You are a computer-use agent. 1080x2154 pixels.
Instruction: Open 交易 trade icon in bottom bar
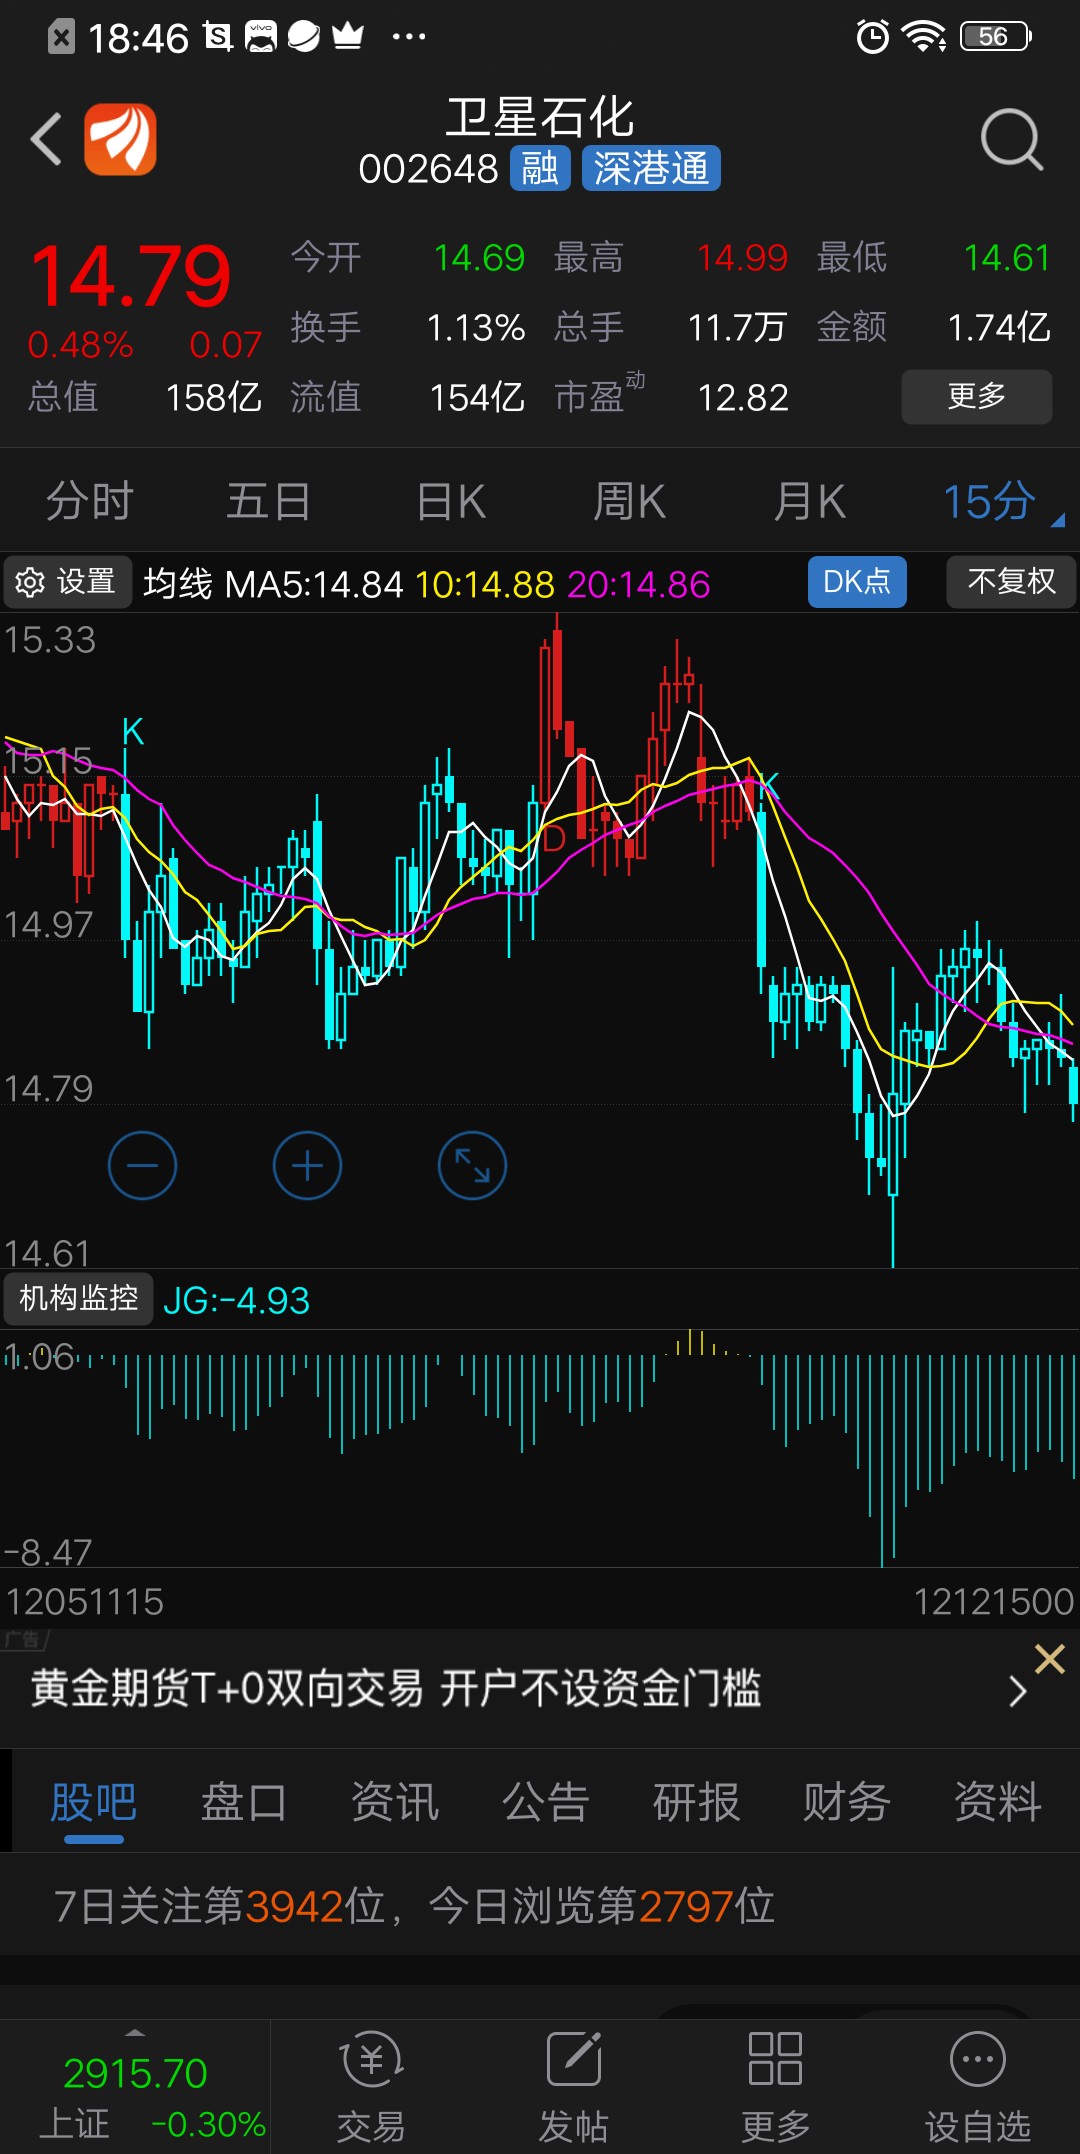point(371,2088)
